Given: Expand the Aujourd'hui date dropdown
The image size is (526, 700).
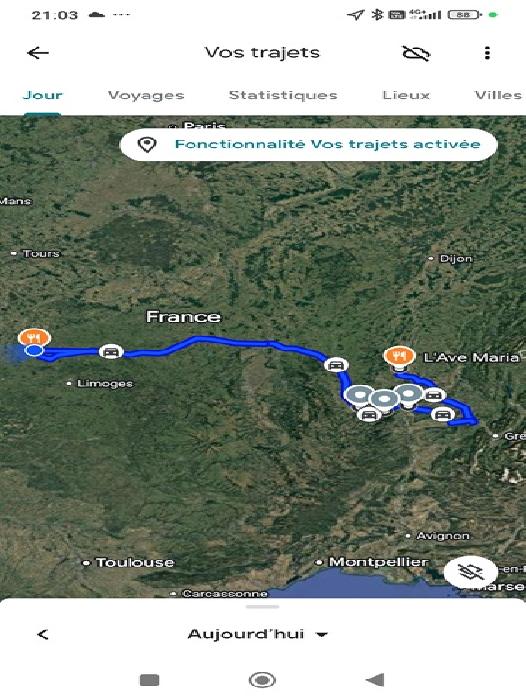Looking at the screenshot, I should pos(258,634).
